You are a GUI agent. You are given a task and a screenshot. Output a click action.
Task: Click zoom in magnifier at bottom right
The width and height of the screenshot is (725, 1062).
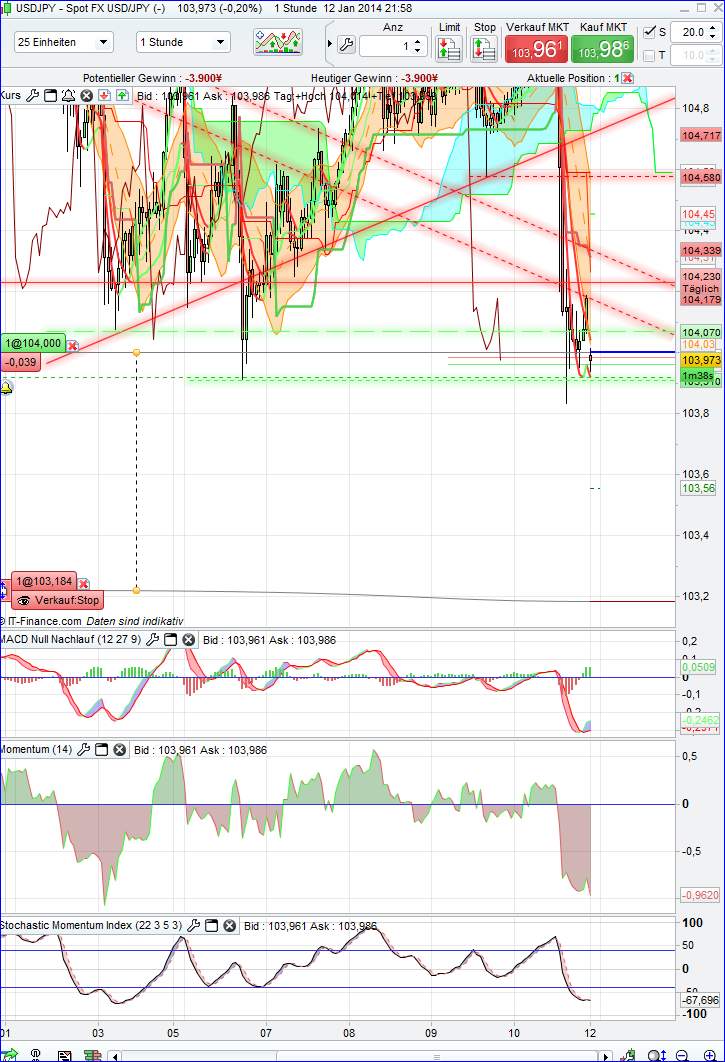[709, 1055]
